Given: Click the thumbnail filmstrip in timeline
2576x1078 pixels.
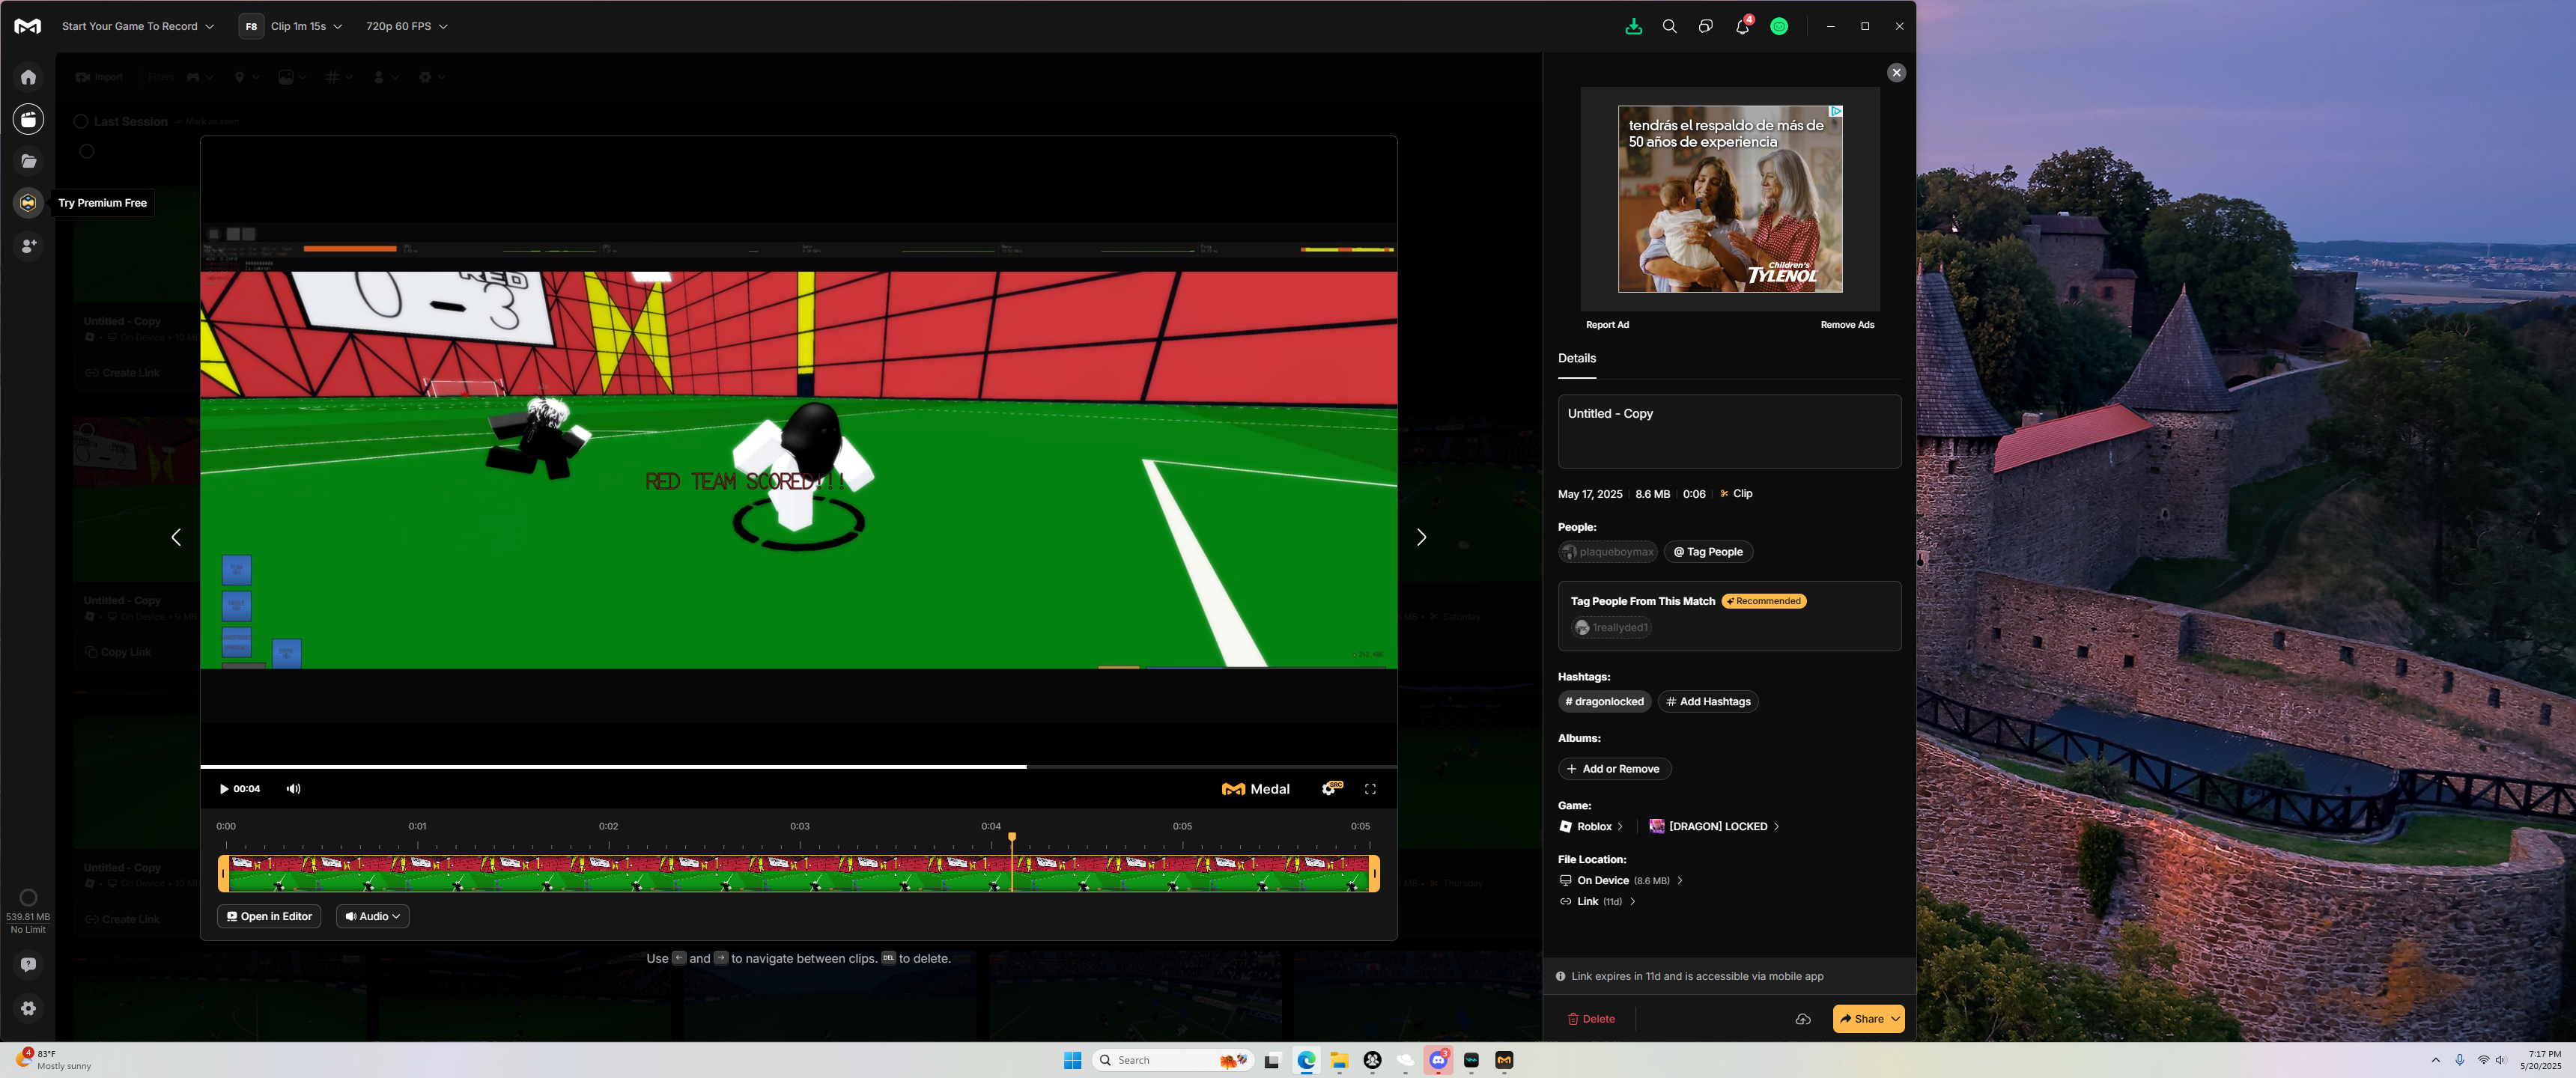Looking at the screenshot, I should coord(798,874).
